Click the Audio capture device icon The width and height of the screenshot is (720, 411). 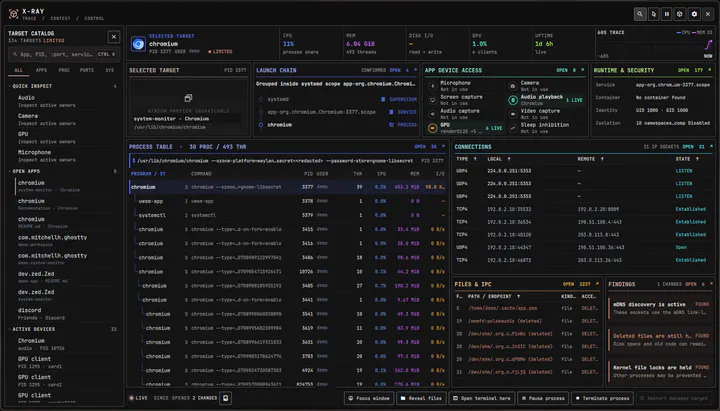[432, 114]
